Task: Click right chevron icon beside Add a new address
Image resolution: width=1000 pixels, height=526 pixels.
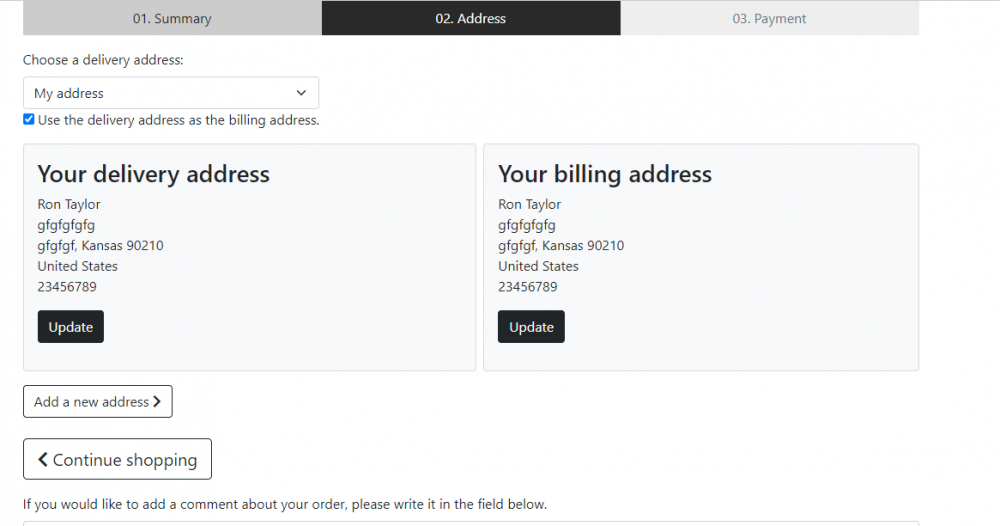Action: click(x=158, y=402)
